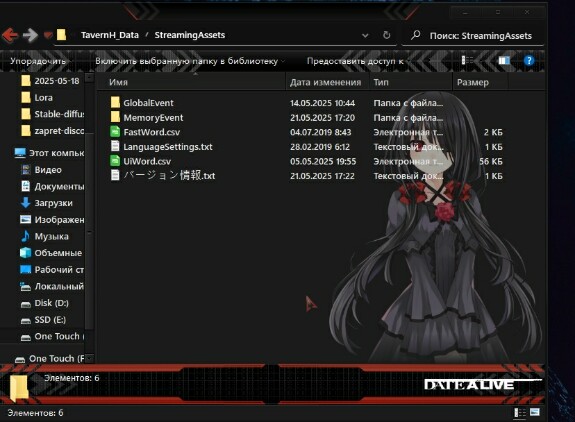Click the file name MemoryEvent
Viewport: 575px width, 422px height.
pos(153,118)
